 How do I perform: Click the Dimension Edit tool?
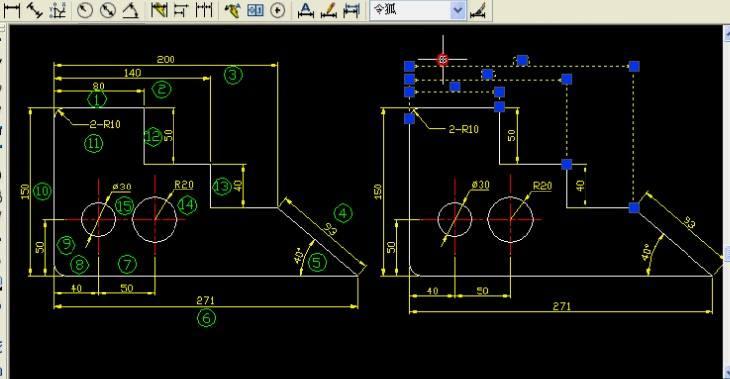tap(305, 10)
